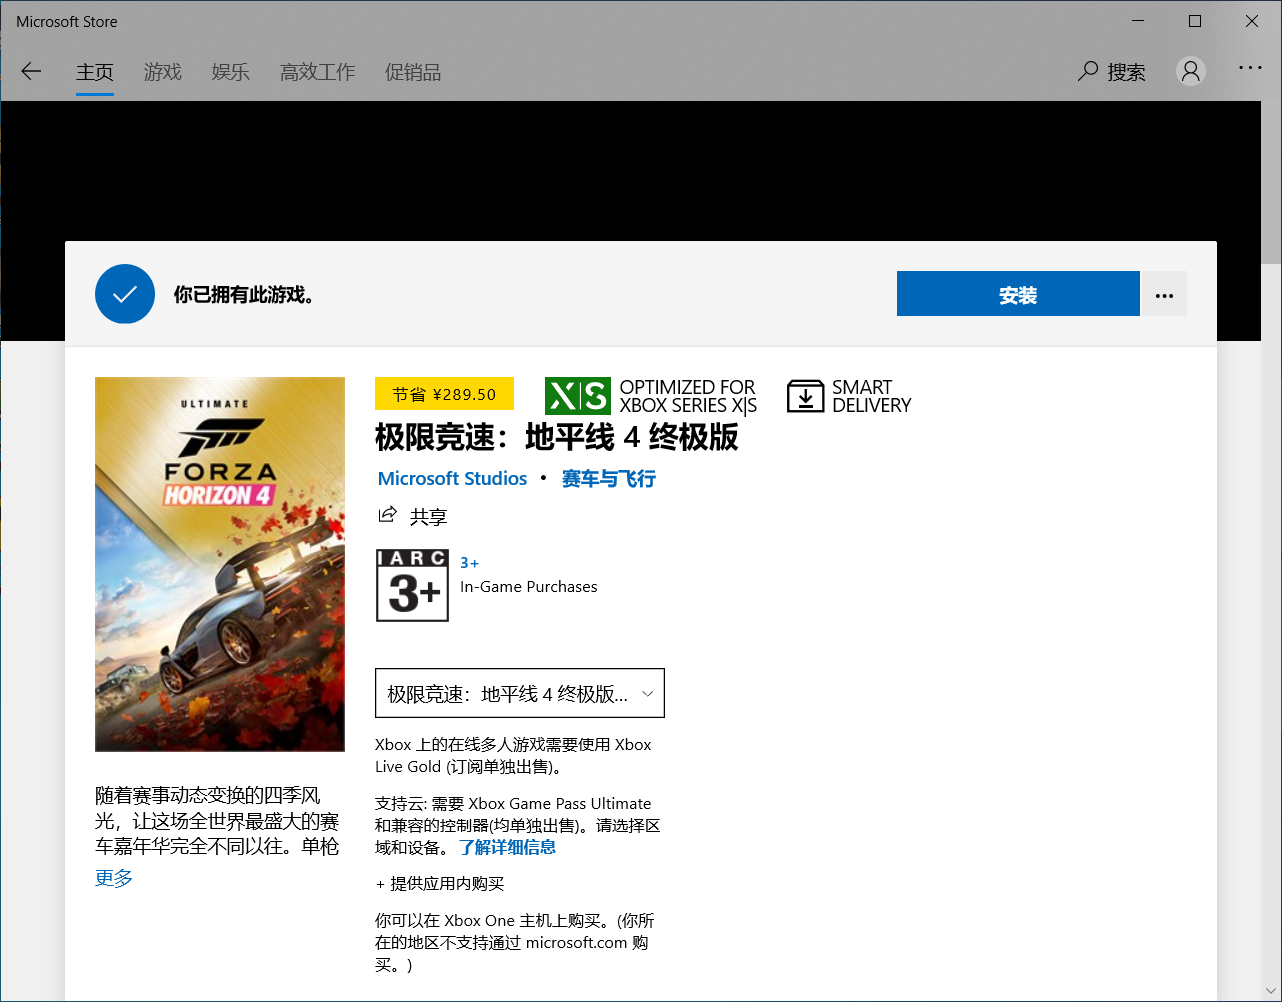The image size is (1282, 1002).
Task: Click the Smart Delivery download icon
Action: click(805, 396)
